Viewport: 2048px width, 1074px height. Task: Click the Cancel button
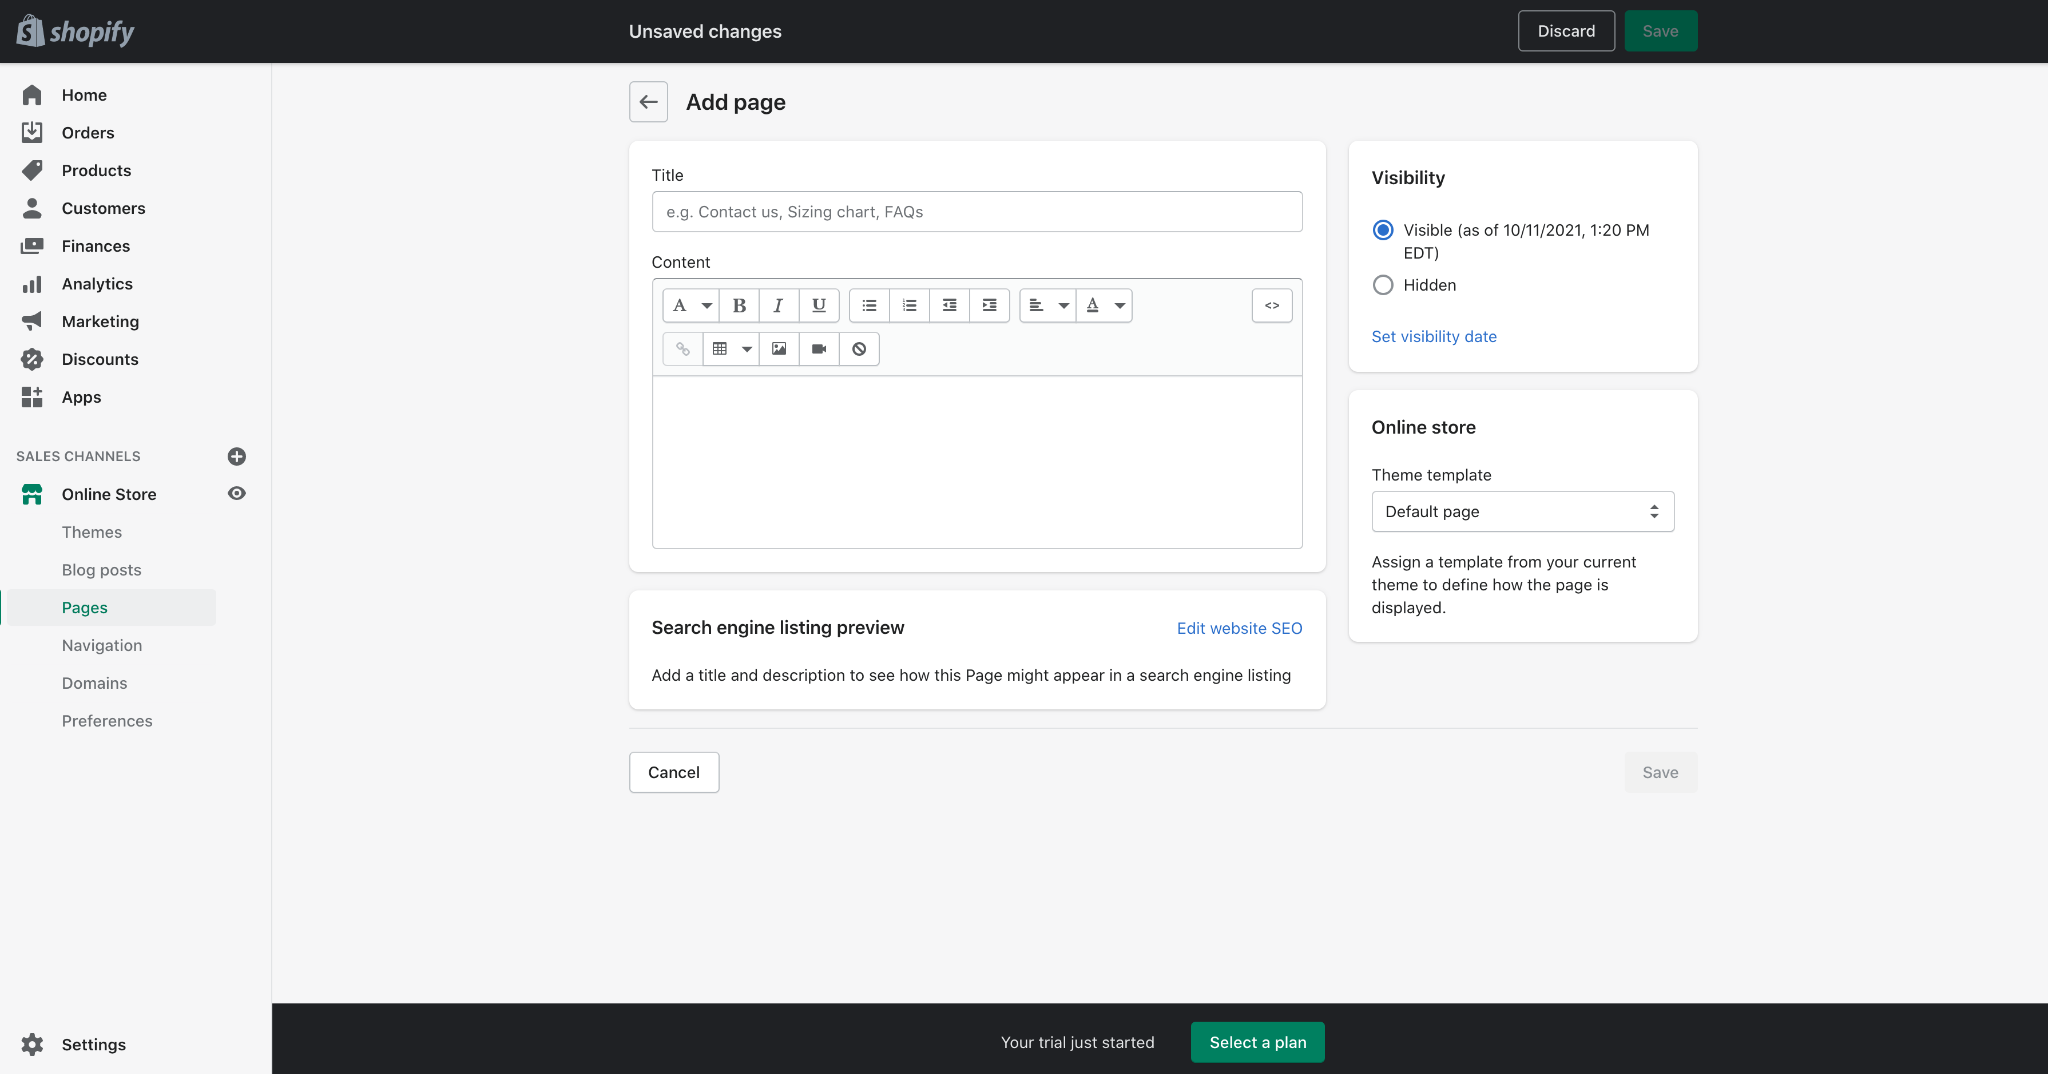point(674,772)
